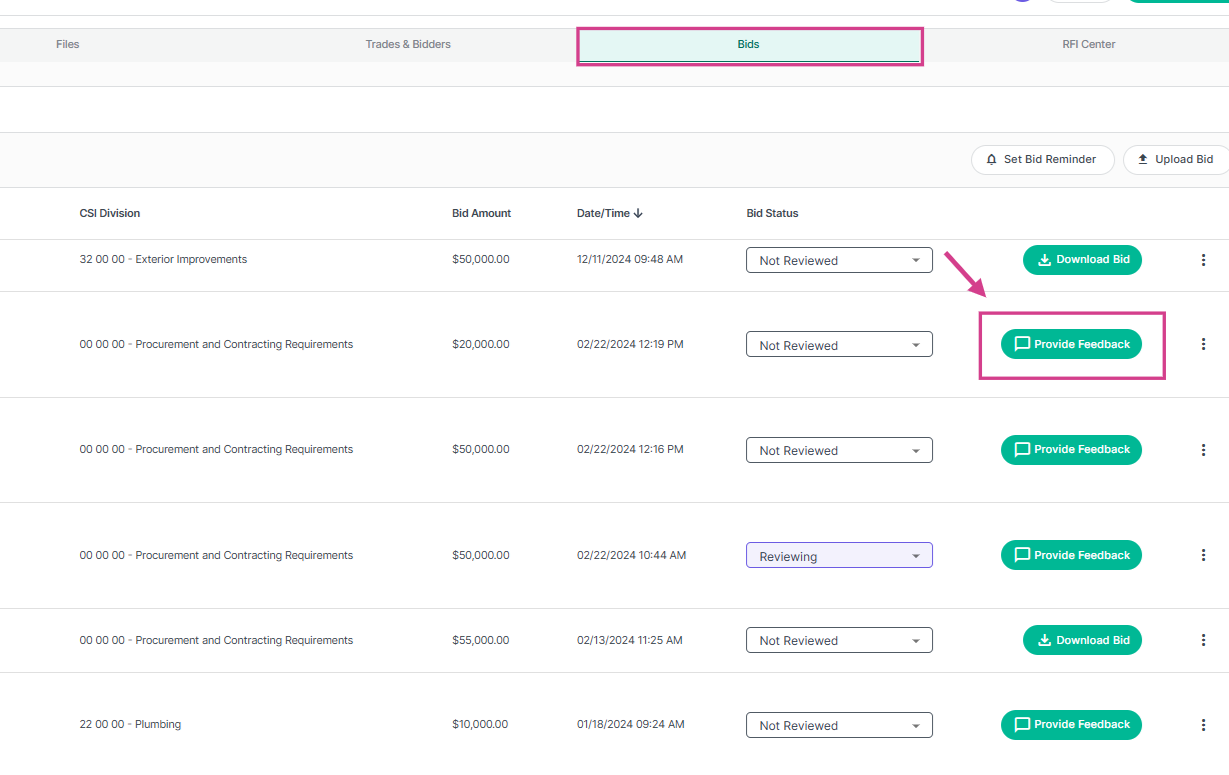
Task: Click descending sort arrow beside Date/Time
Action: 639,213
